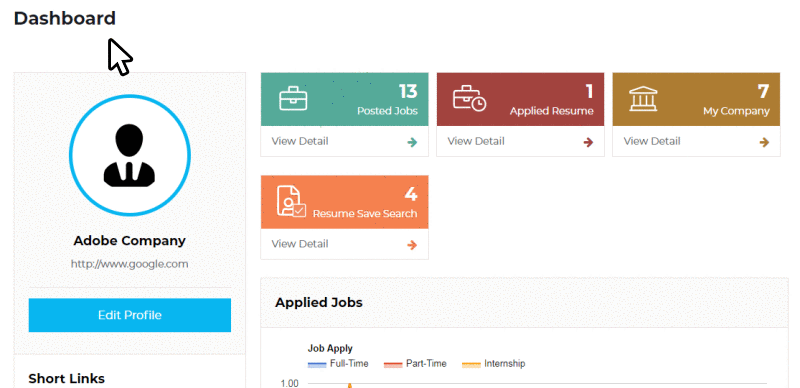Click the Dashboard page heading

pos(65,18)
